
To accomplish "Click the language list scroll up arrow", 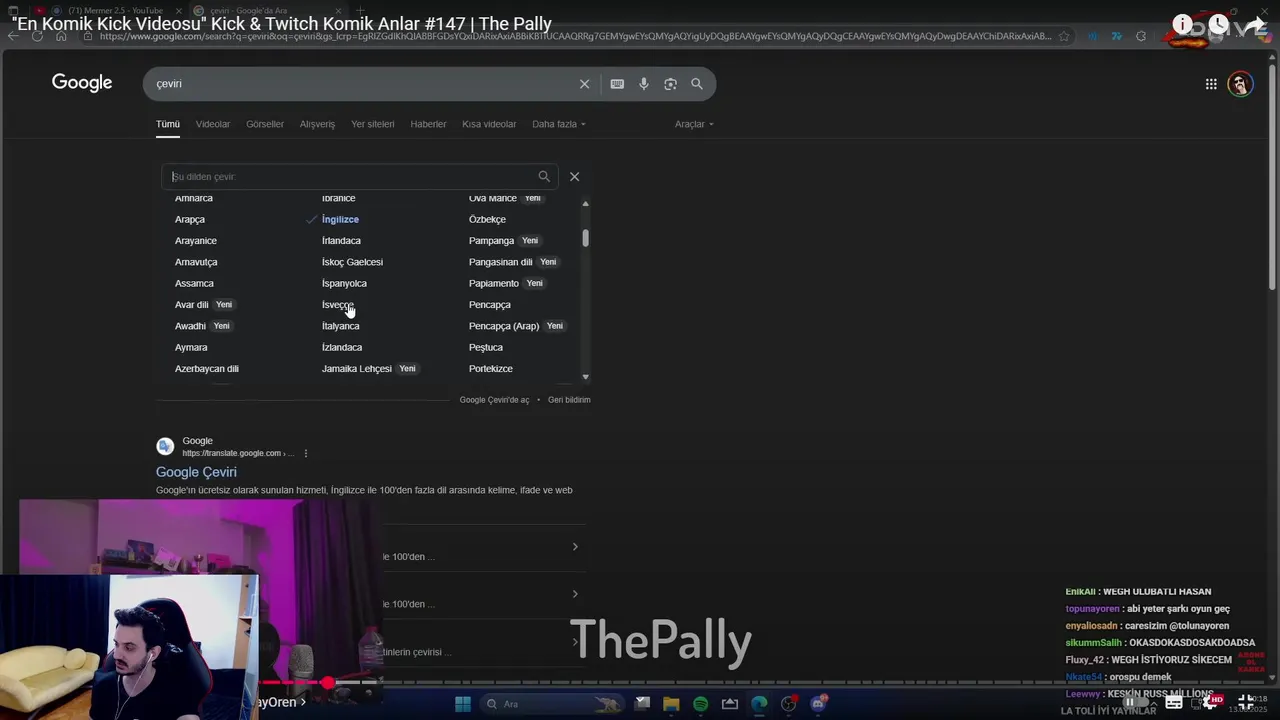I will pyautogui.click(x=585, y=203).
